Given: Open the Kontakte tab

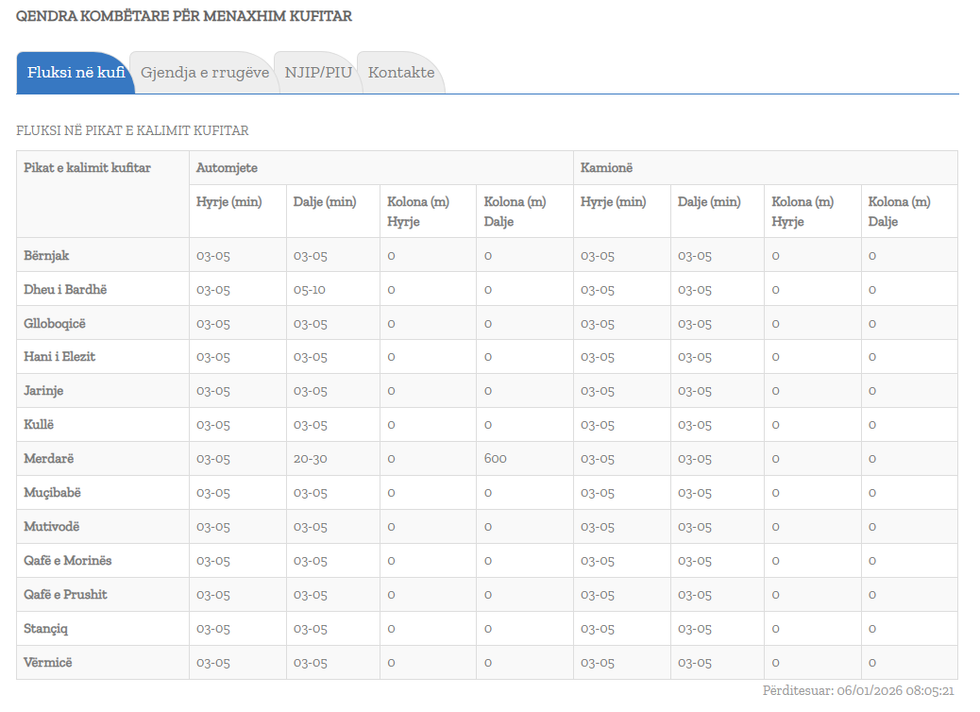Looking at the screenshot, I should pyautogui.click(x=401, y=73).
